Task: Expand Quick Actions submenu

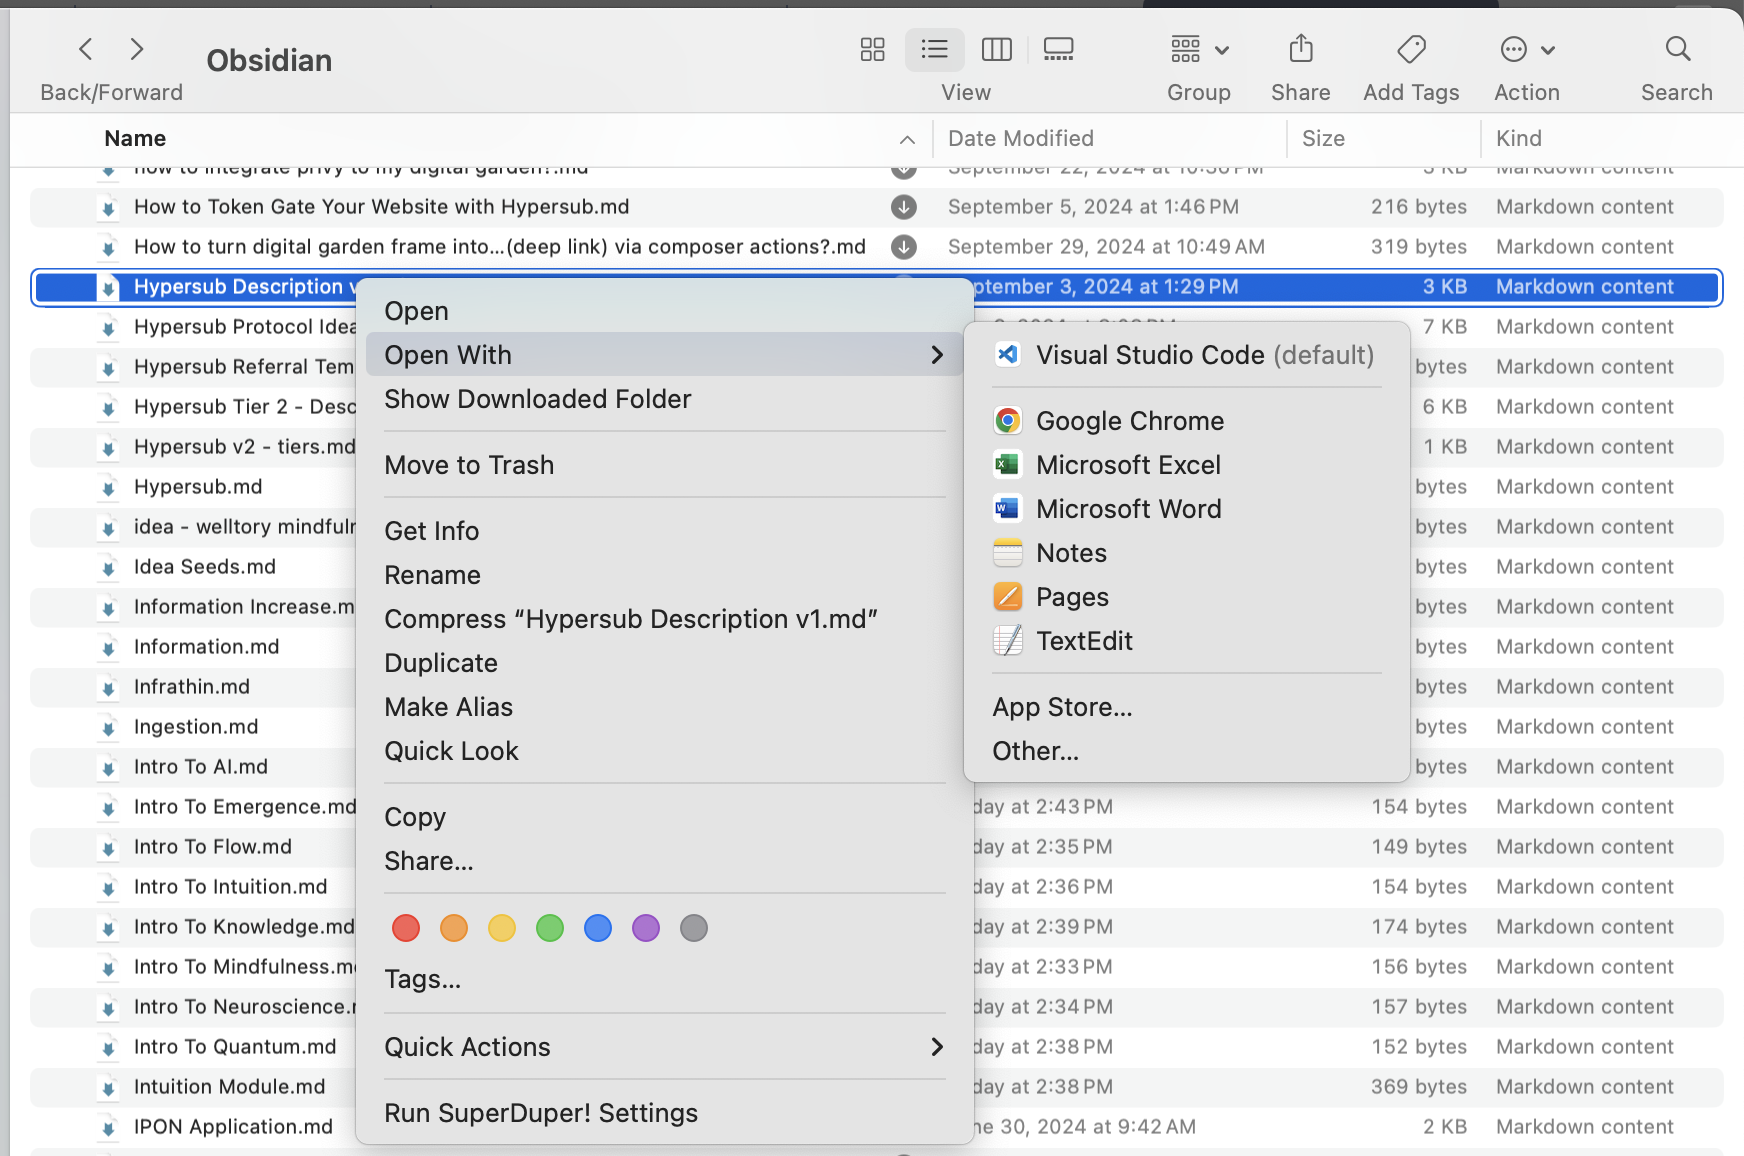Action: pos(665,1047)
